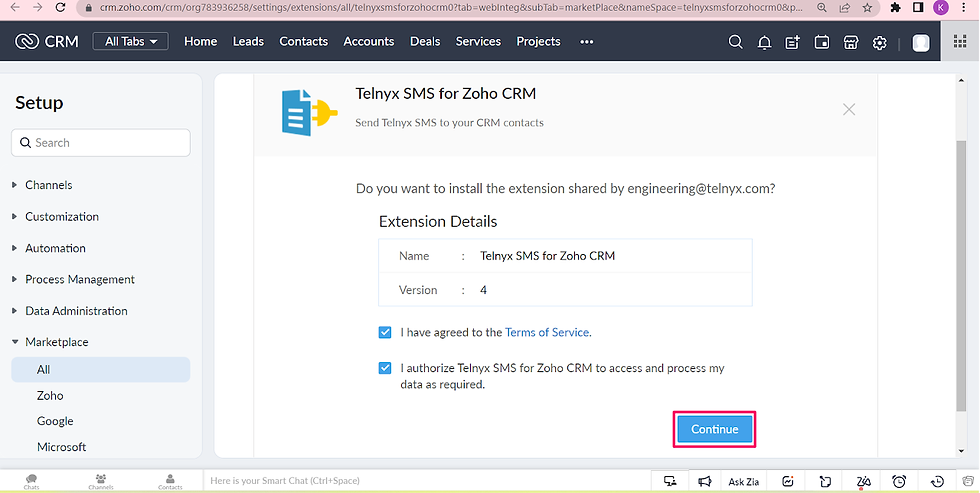The image size is (980, 493).
Task: Uncheck the authorize Telnyx data access checkbox
Action: (385, 368)
